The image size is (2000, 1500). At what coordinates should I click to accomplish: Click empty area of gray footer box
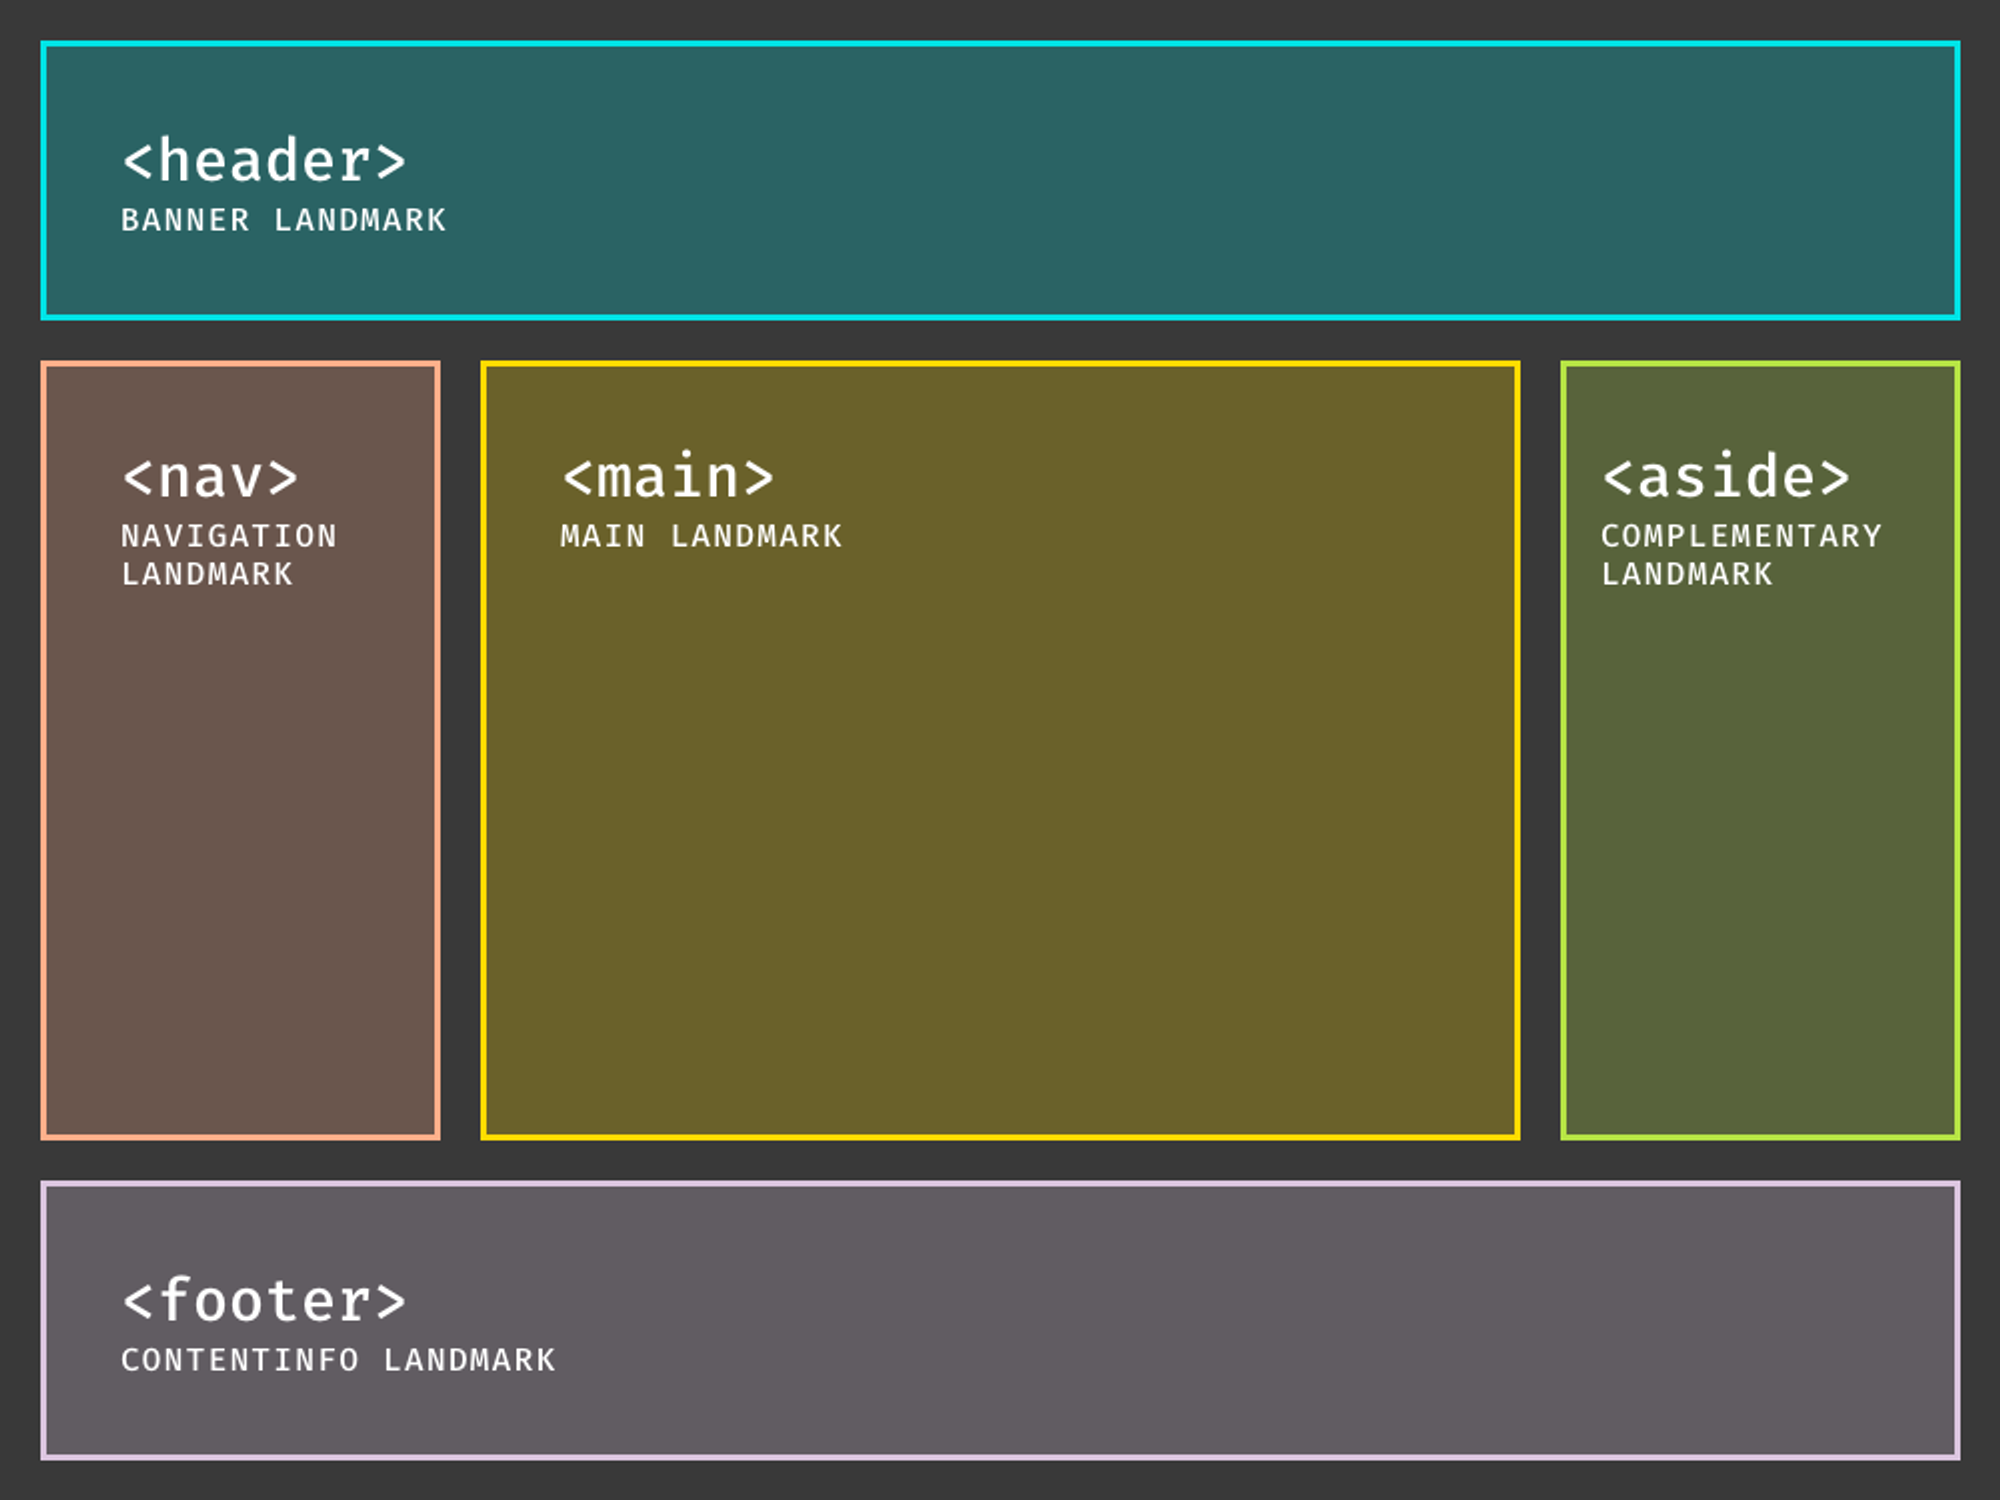point(1200,1320)
